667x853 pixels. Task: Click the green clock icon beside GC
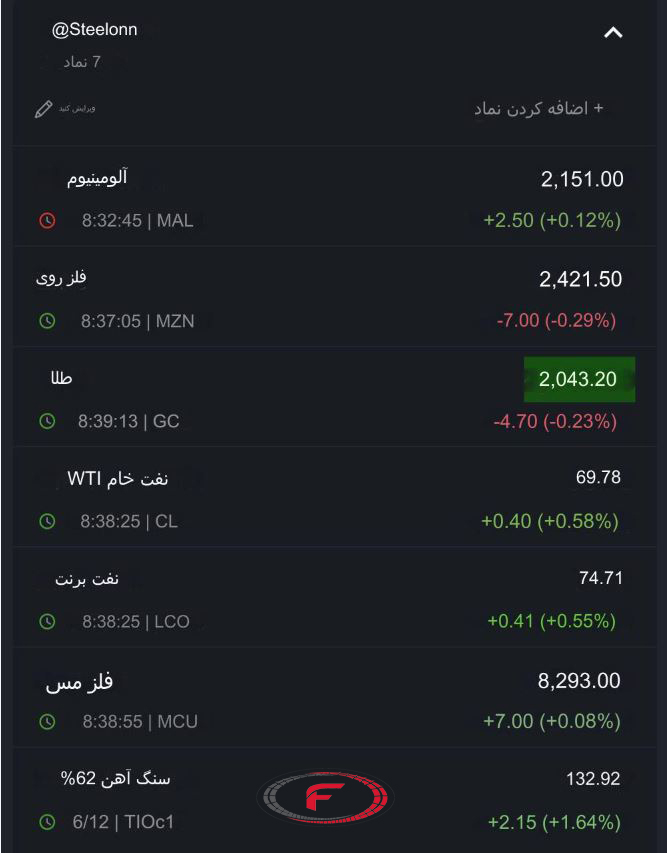[47, 421]
